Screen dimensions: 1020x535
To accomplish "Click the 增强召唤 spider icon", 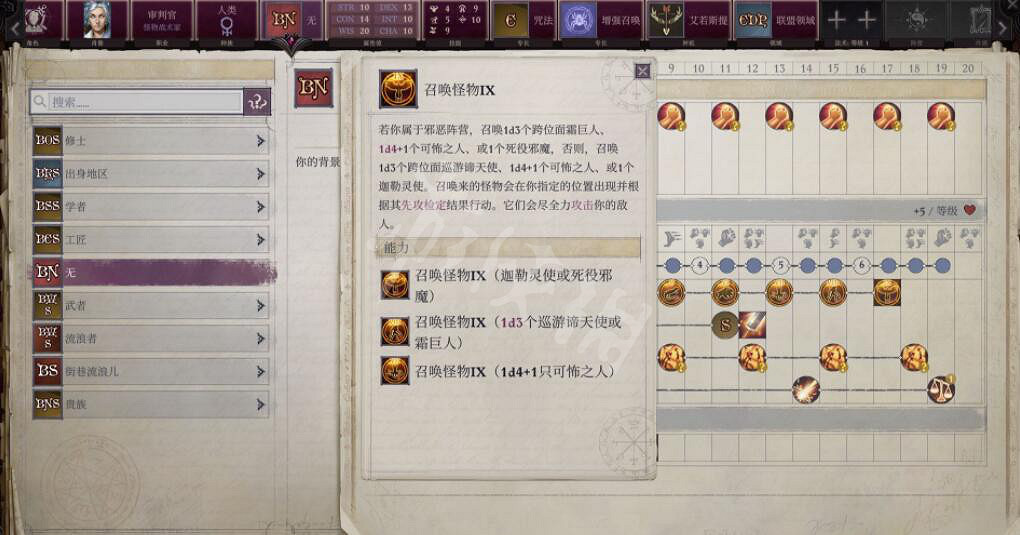I will point(577,21).
